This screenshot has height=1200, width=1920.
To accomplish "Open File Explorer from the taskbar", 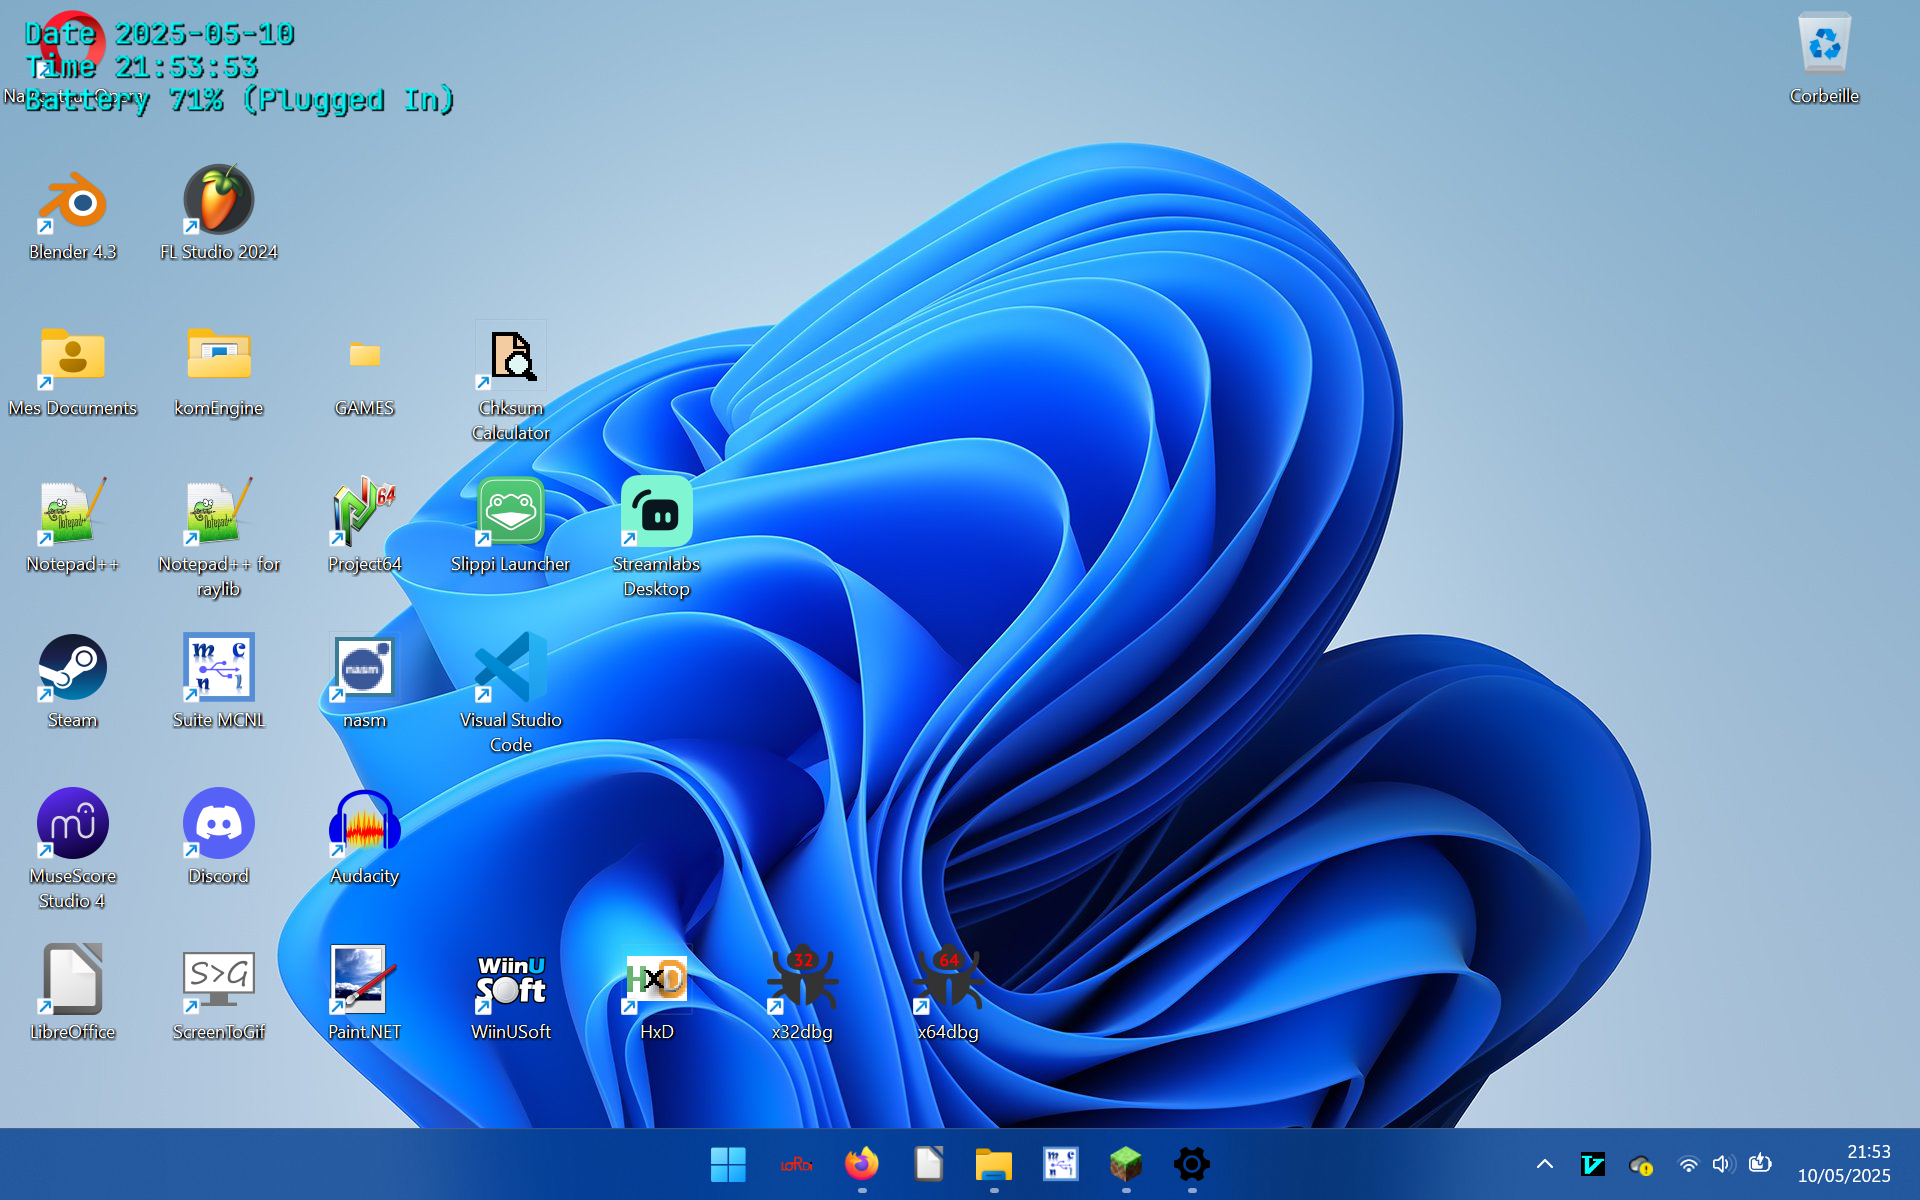I will 994,1164.
